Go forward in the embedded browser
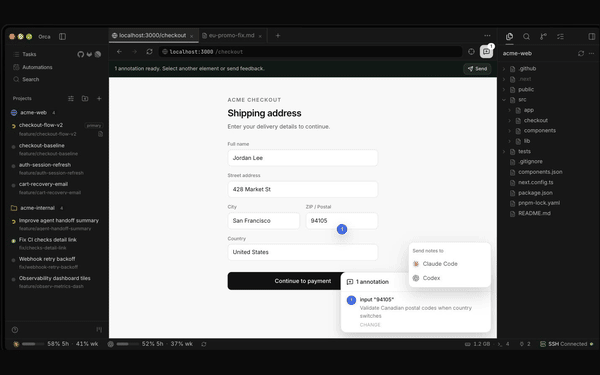Viewport: 600px width, 375px height. point(134,52)
